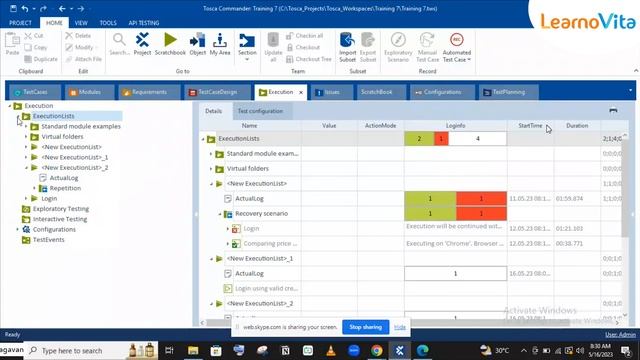Cut the selected item
The image size is (640, 360).
click(x=34, y=36)
